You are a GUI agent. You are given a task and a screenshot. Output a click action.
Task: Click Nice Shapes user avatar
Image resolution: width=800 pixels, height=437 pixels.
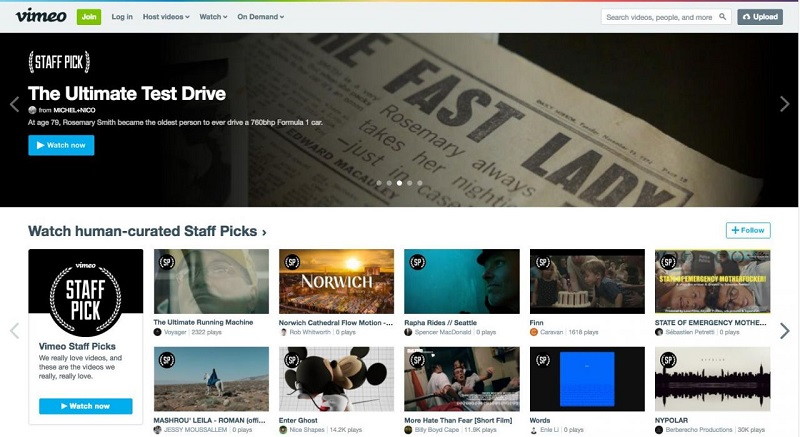click(x=283, y=430)
